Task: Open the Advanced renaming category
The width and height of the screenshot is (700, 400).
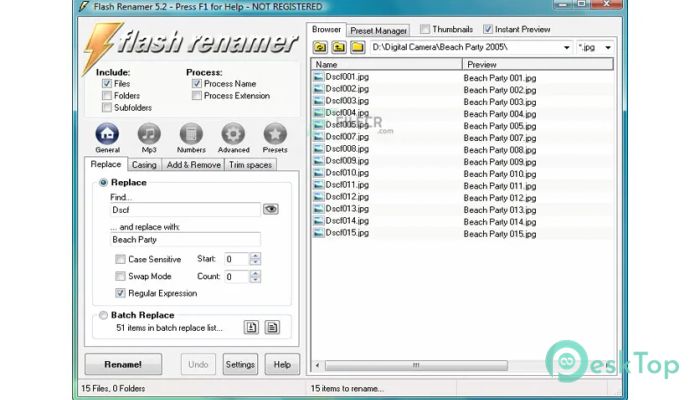Action: point(233,138)
